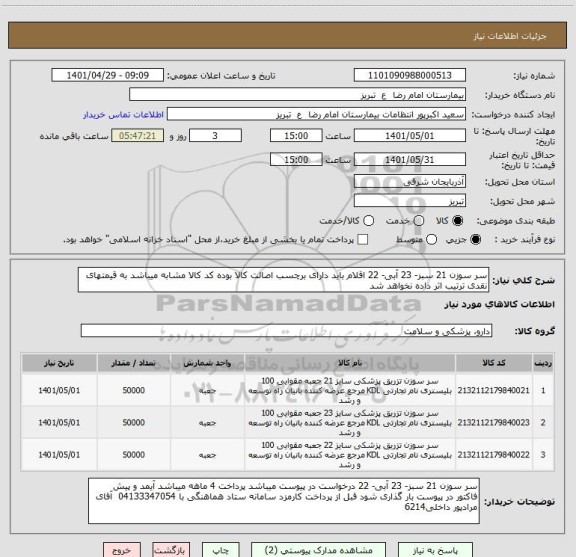Image resolution: width=576 pixels, height=557 pixels.
Task: Click the ردیف column header
Action: point(543,363)
